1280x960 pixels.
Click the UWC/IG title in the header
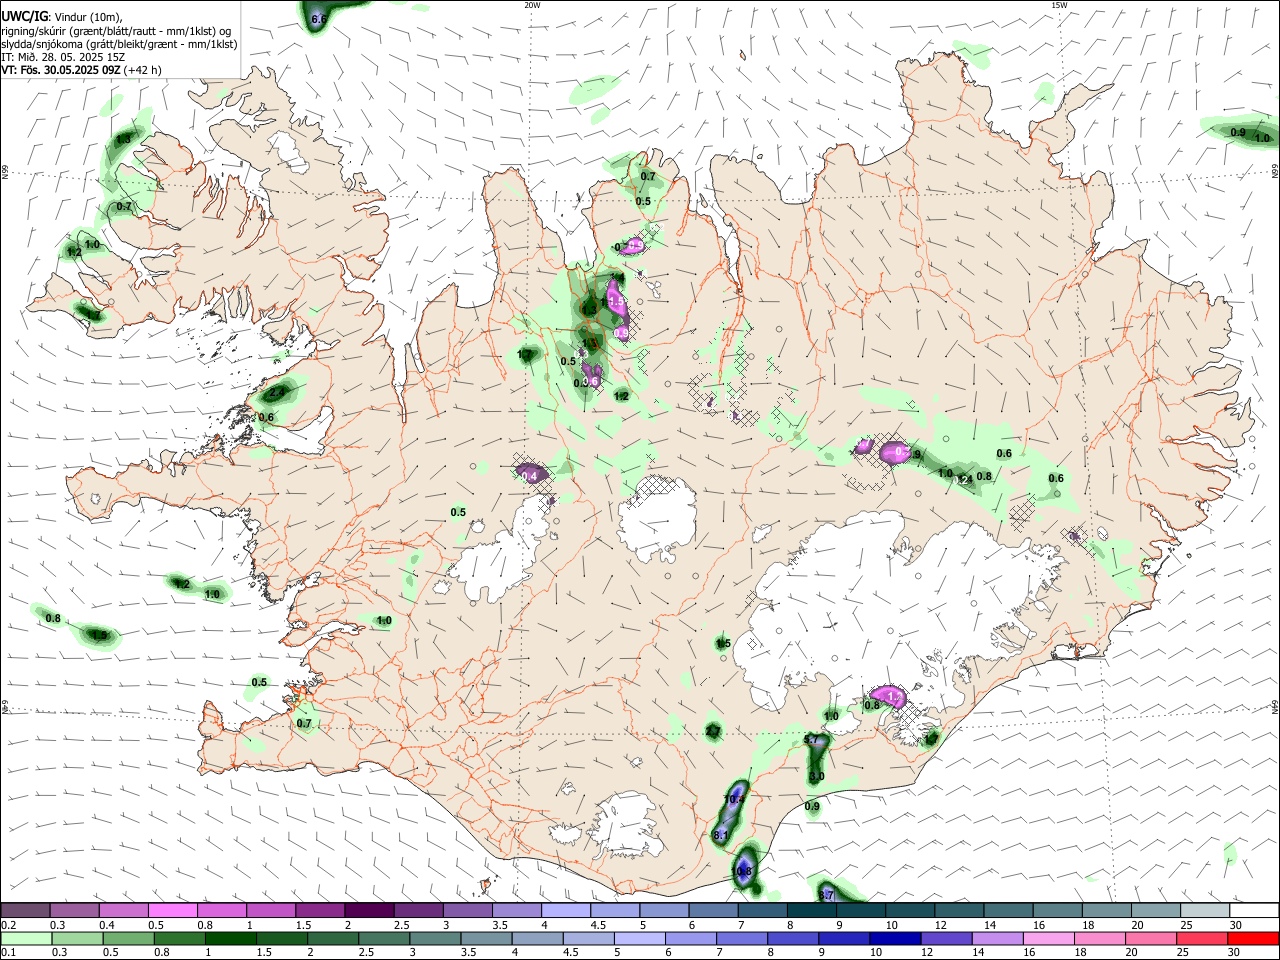[24, 17]
